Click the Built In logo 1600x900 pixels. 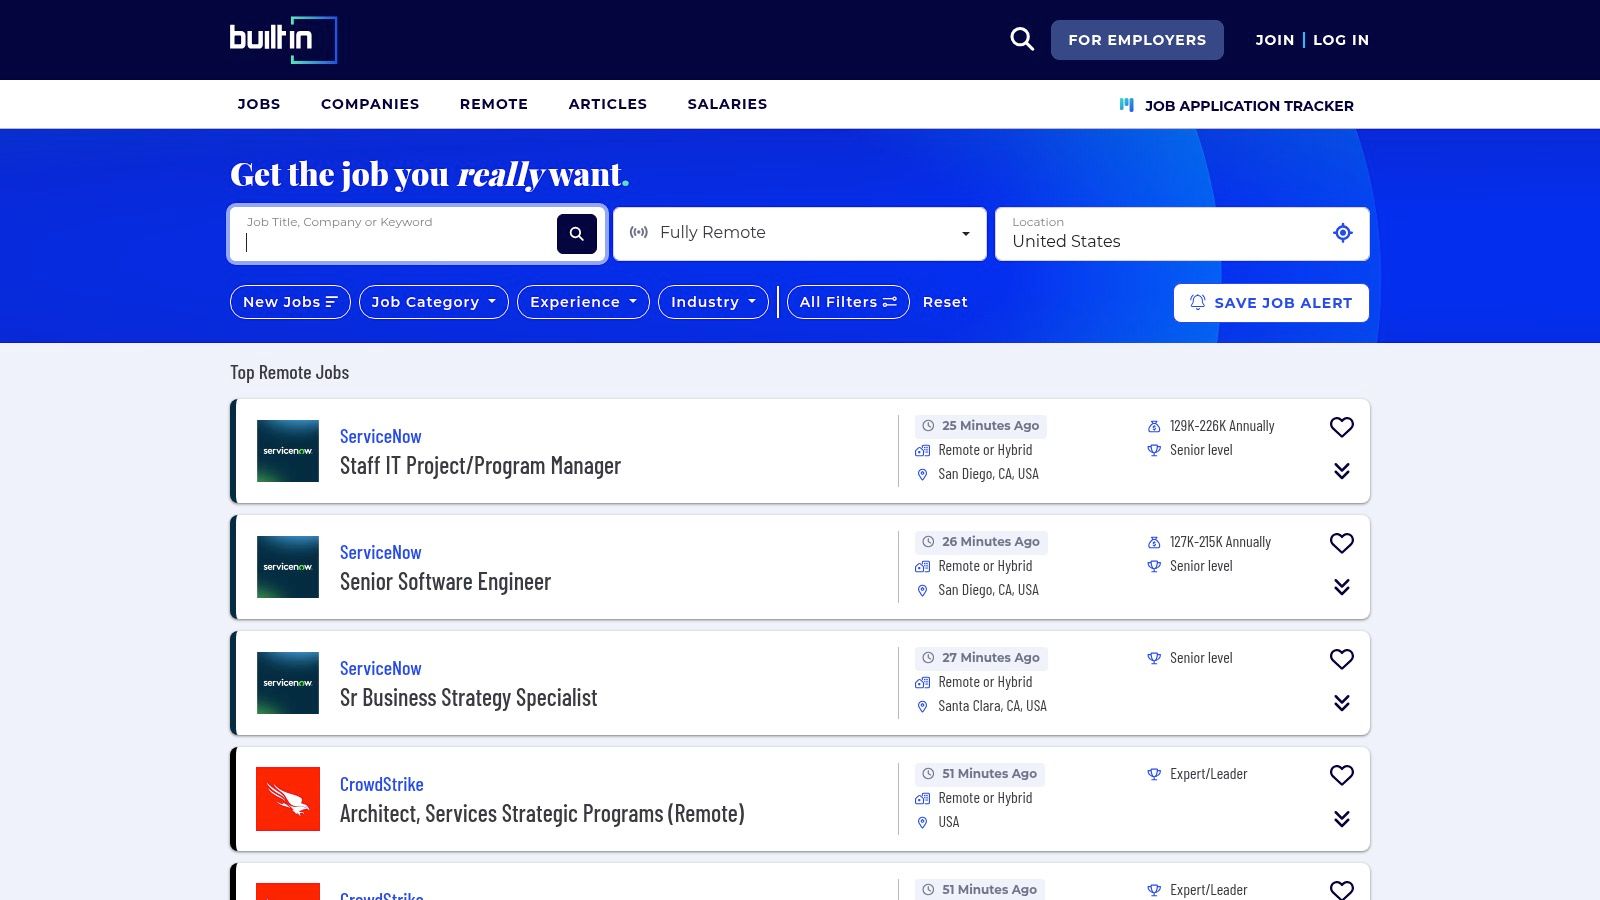click(283, 40)
